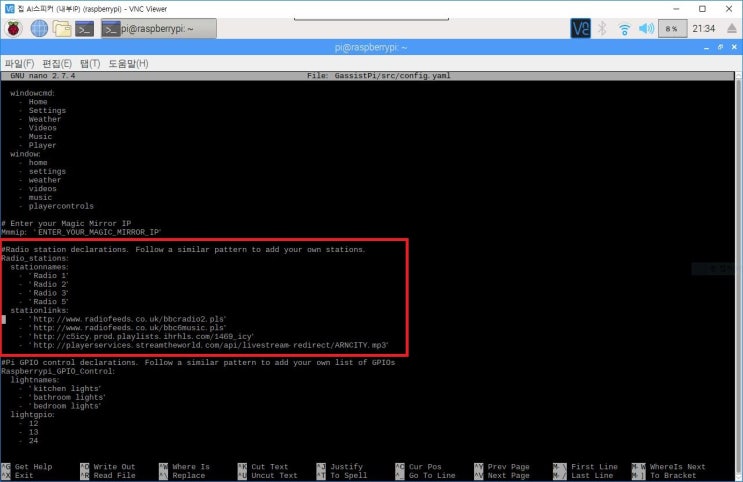Click the 'stationnames:' line
This screenshot has width=743, height=482.
(39, 267)
